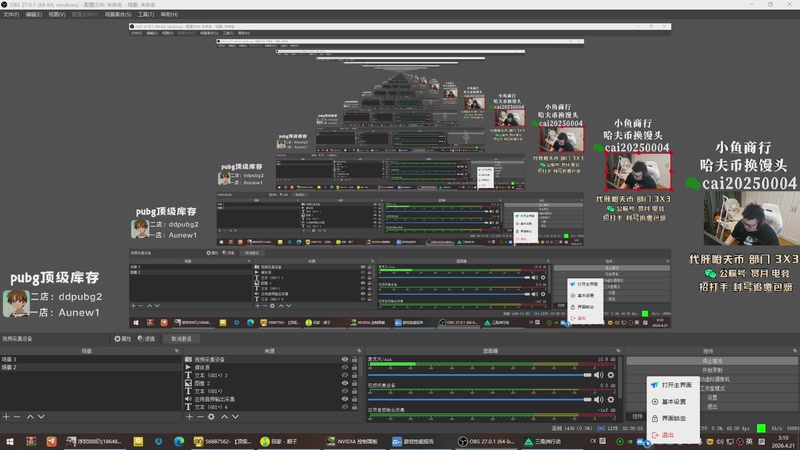
Task: Choose red 退出 in the tray menu
Action: [x=672, y=435]
